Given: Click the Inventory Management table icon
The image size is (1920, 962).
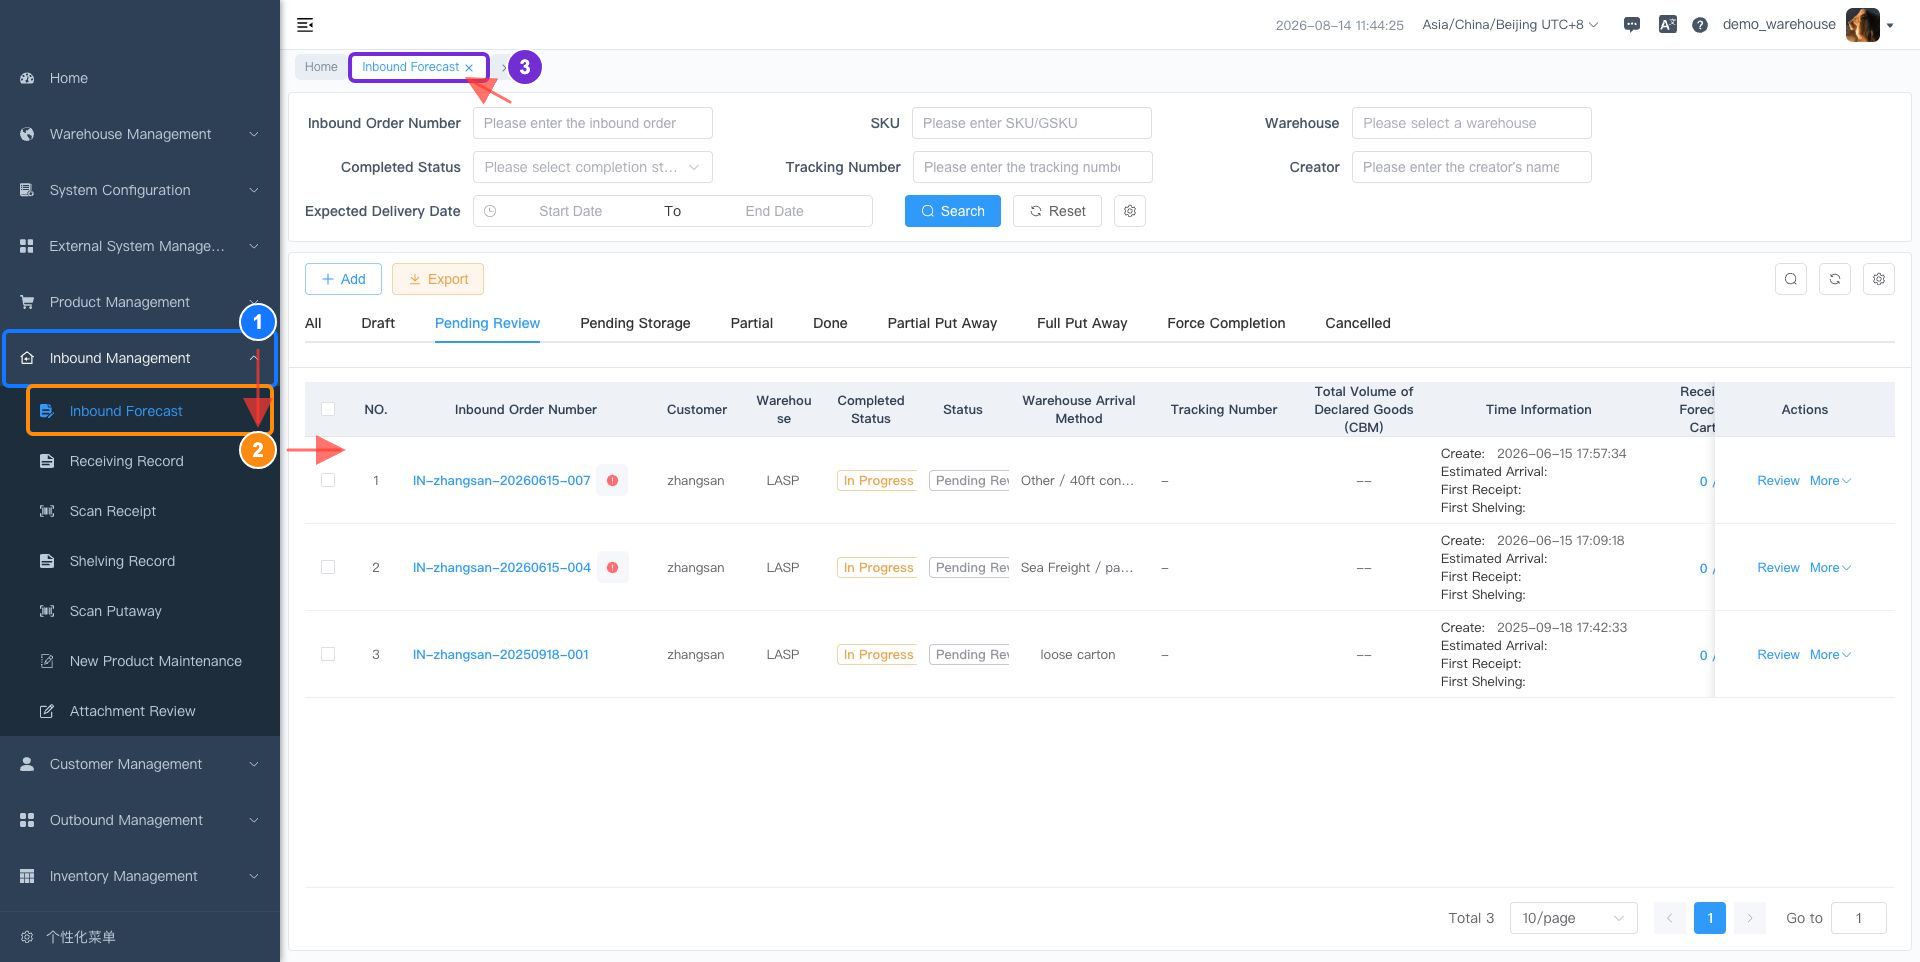Looking at the screenshot, I should tap(27, 876).
